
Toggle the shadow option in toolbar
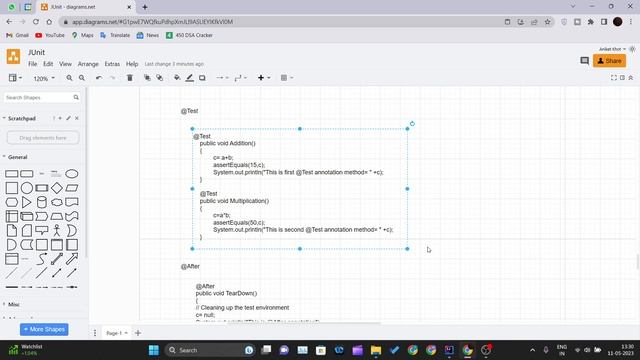coord(202,78)
